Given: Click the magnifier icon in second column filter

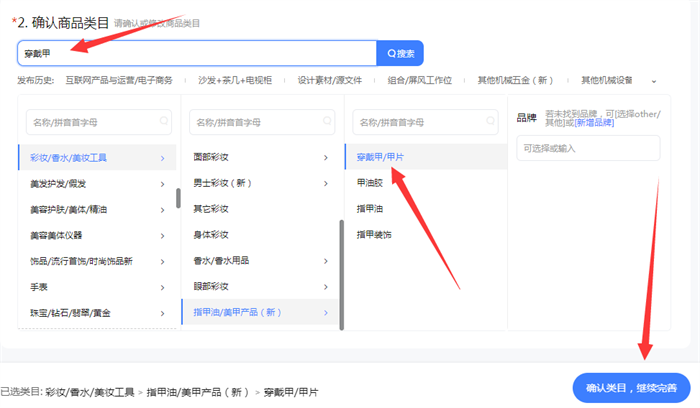Looking at the screenshot, I should 327,122.
